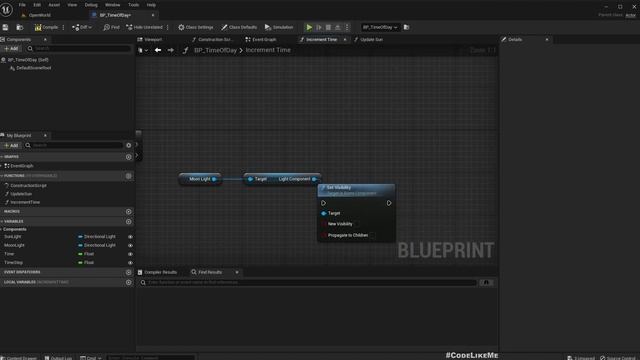Image resolution: width=640 pixels, height=360 pixels.
Task: Open the Debug menu
Action: pos(91,5)
